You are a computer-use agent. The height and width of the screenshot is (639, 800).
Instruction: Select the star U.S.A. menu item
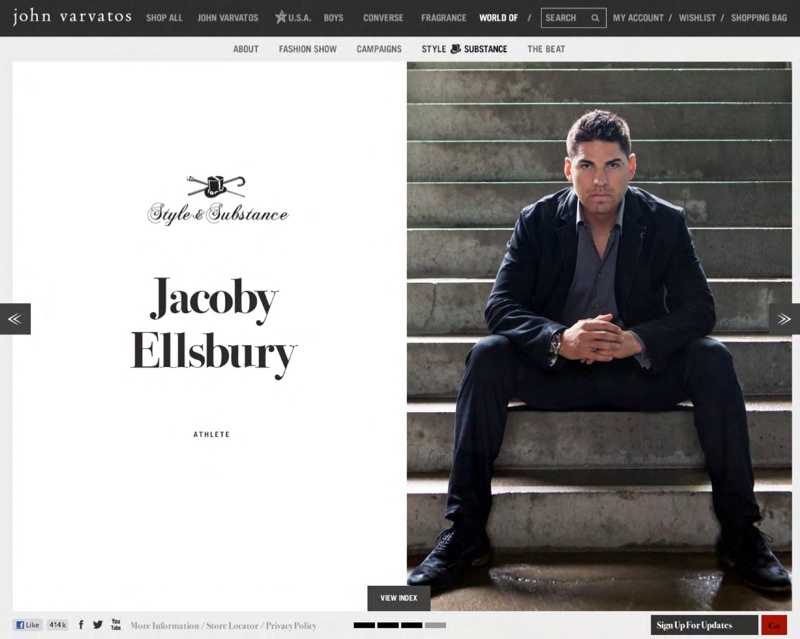coord(293,17)
